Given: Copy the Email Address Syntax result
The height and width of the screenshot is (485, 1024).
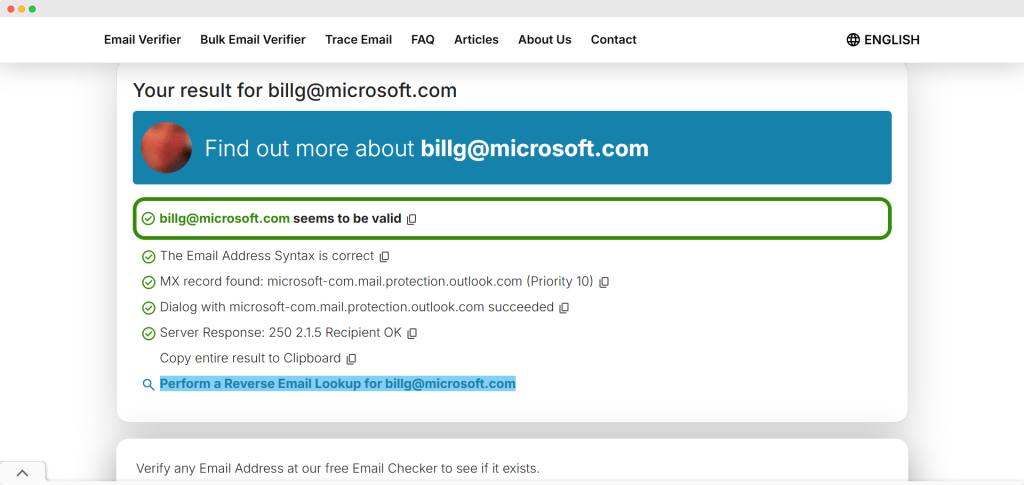Looking at the screenshot, I should tap(385, 257).
